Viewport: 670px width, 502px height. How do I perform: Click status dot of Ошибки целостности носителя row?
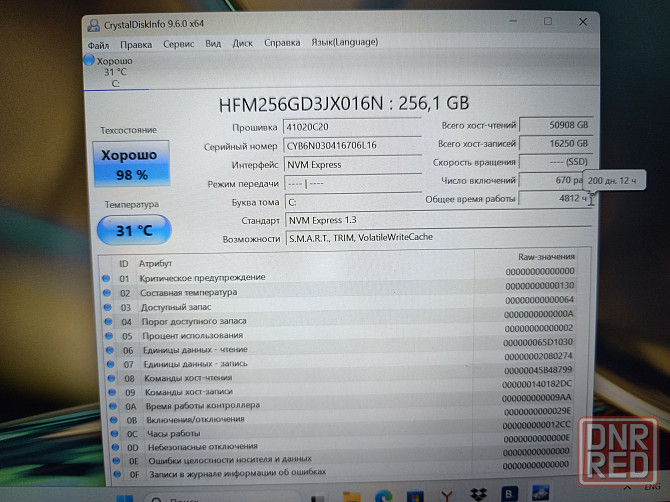[x=116, y=461]
